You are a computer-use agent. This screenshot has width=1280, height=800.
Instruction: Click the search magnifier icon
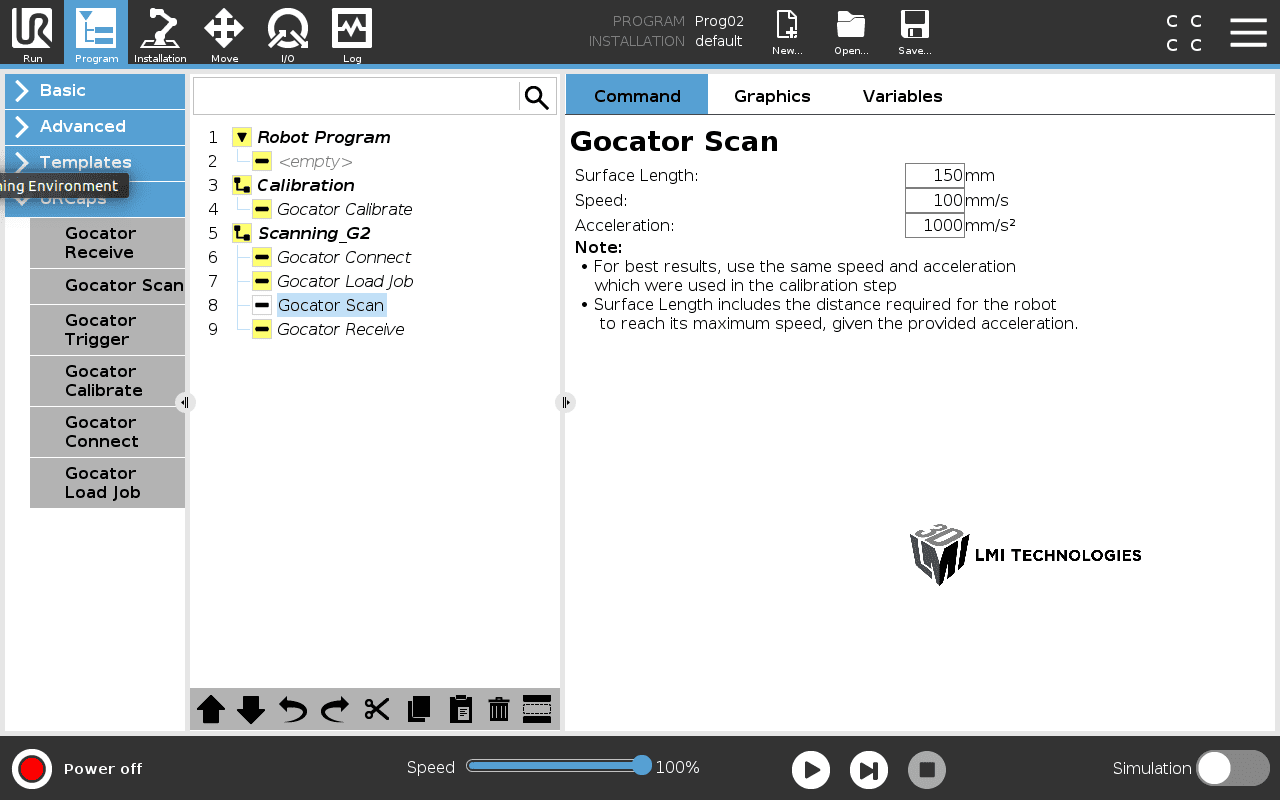pyautogui.click(x=537, y=97)
